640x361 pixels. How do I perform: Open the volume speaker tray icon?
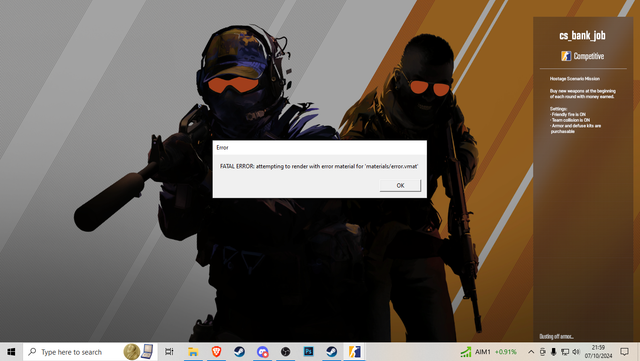pos(576,352)
